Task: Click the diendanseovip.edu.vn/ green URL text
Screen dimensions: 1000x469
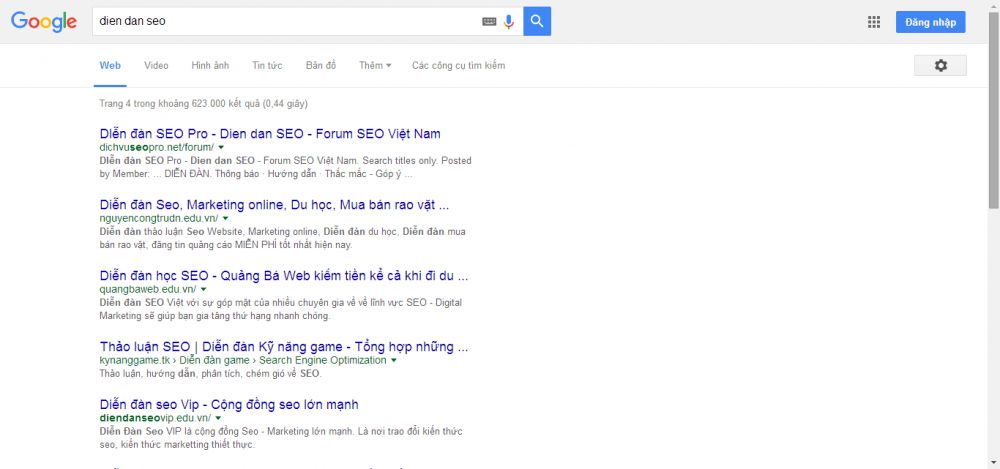Action: [x=156, y=419]
